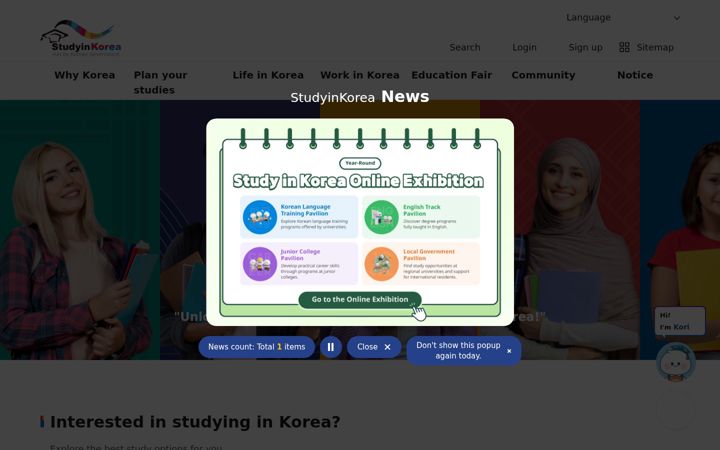Open the Education Fair menu

coord(451,75)
